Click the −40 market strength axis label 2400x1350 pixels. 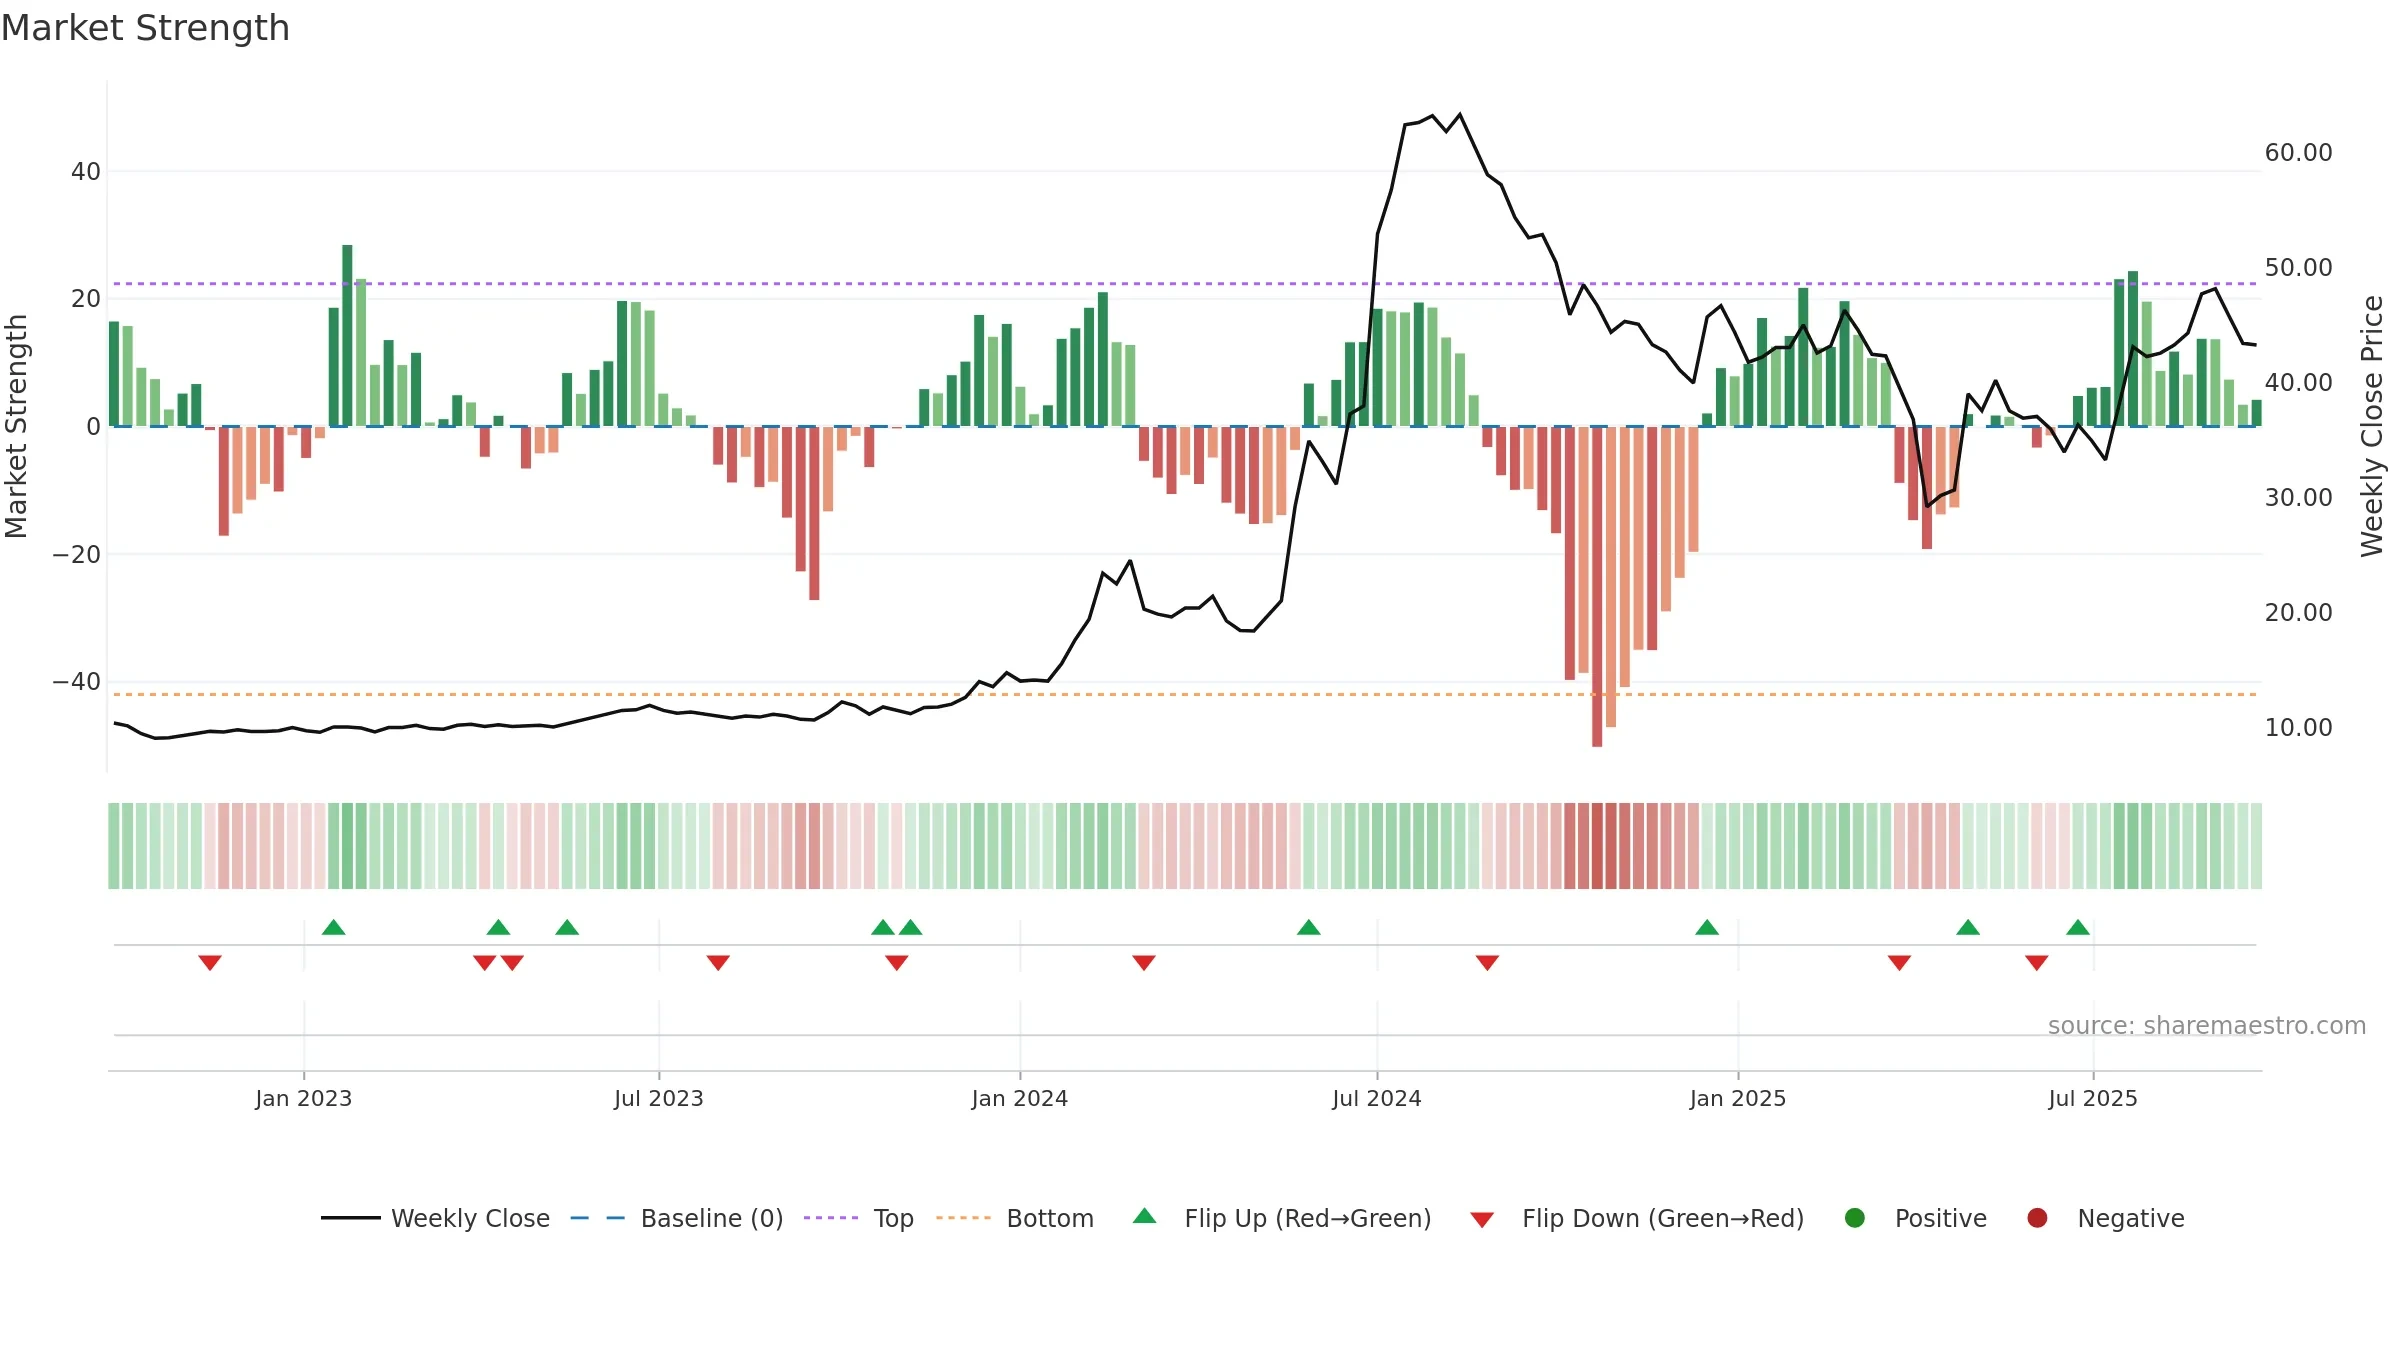click(x=76, y=682)
